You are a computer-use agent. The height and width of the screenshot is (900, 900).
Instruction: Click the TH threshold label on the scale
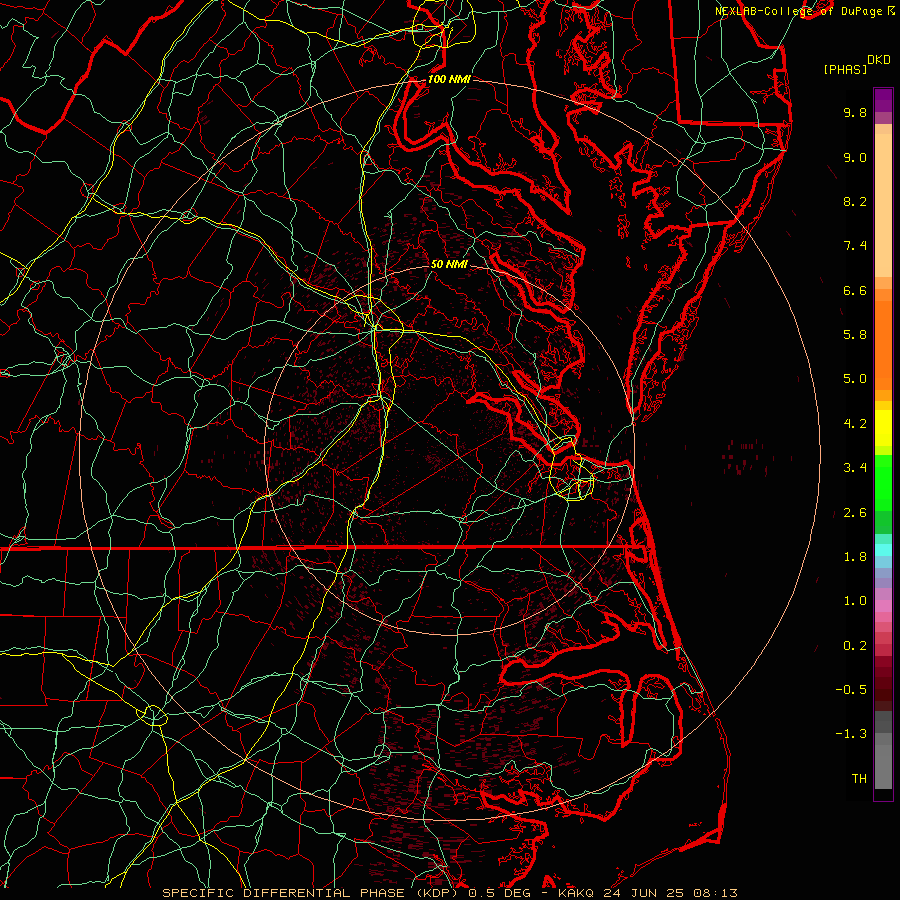tap(859, 779)
